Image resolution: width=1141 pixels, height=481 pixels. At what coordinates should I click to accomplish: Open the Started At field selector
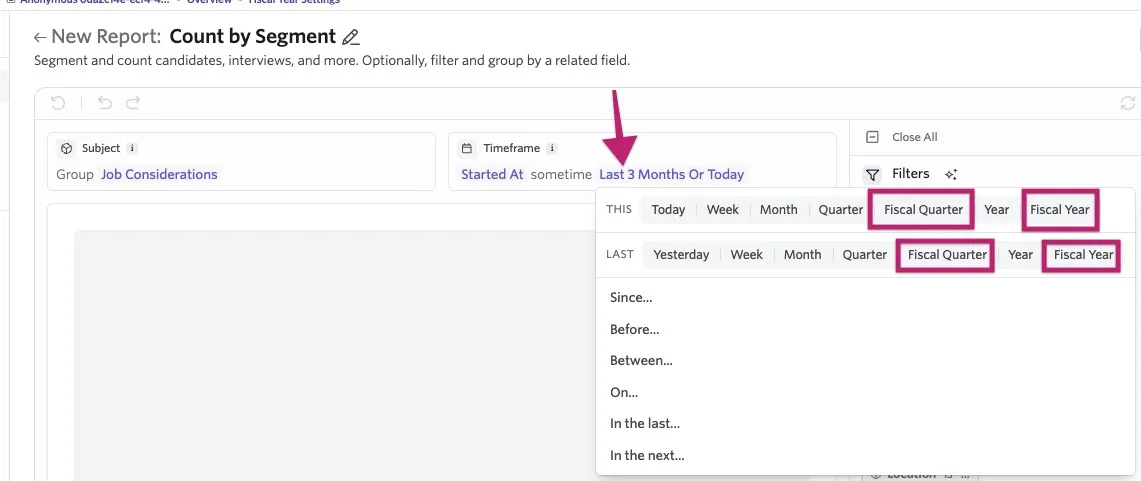[x=492, y=175]
